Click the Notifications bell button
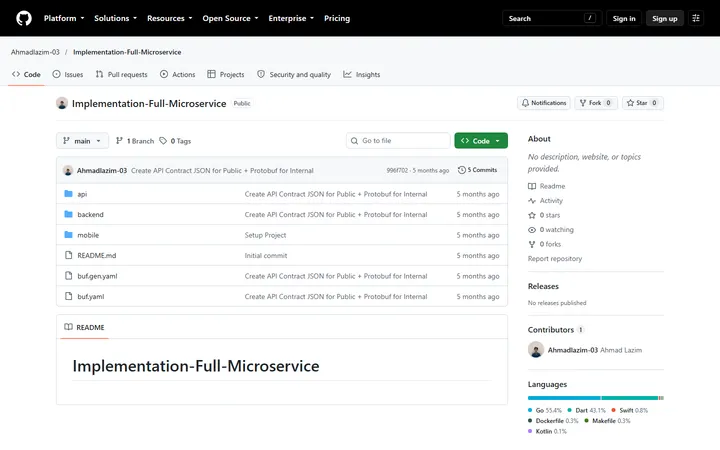The height and width of the screenshot is (450, 720). tap(544, 103)
